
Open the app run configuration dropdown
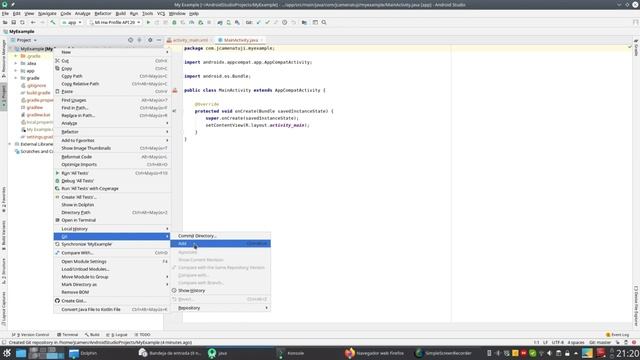pos(72,22)
